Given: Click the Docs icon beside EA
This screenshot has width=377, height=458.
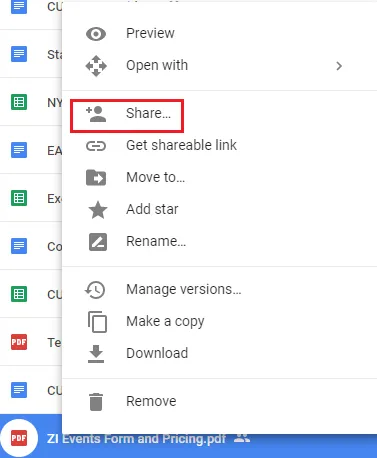Looking at the screenshot, I should [19, 150].
